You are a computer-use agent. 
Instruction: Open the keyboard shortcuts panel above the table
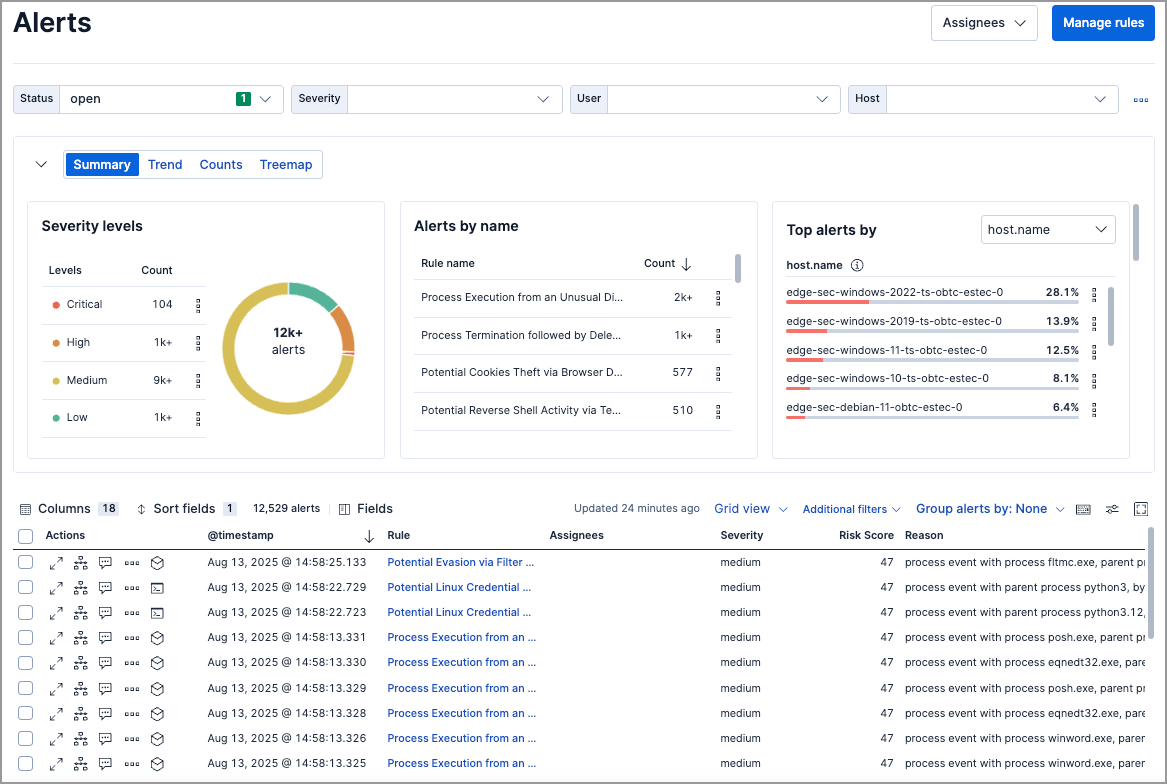coord(1083,509)
